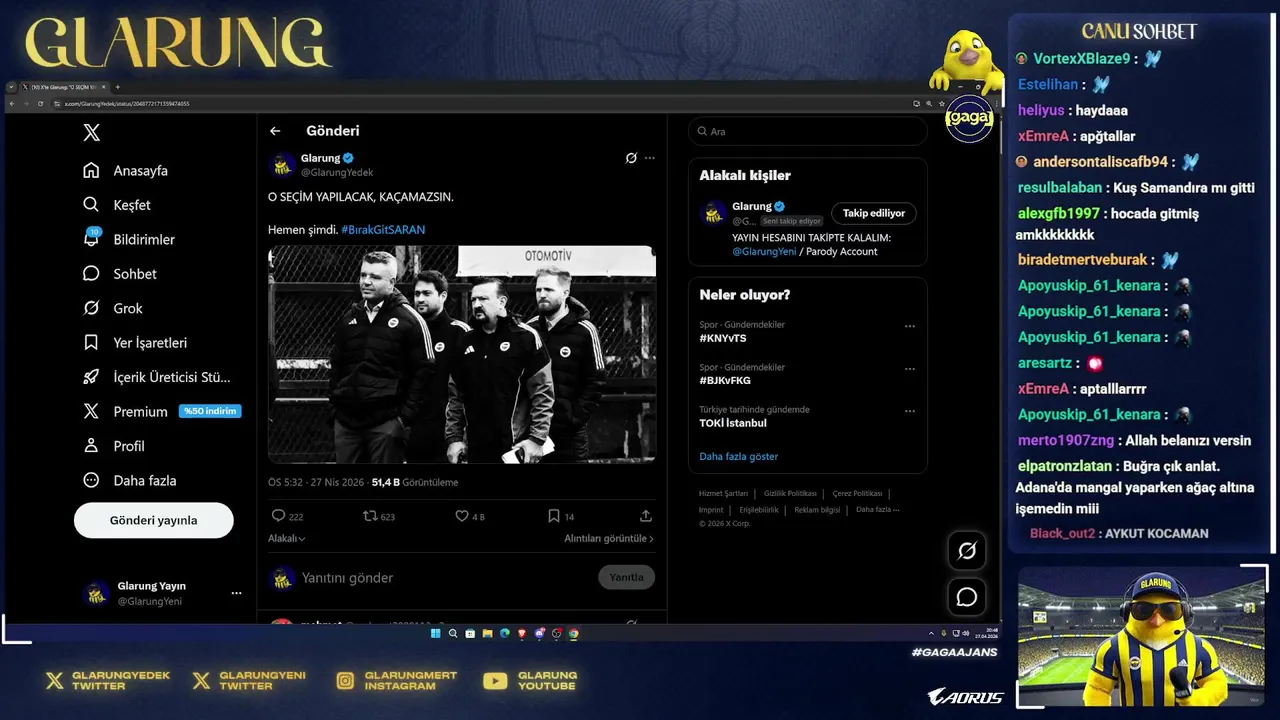Click taskbar search magnifier icon
Screen dimensions: 1280x720
453,633
